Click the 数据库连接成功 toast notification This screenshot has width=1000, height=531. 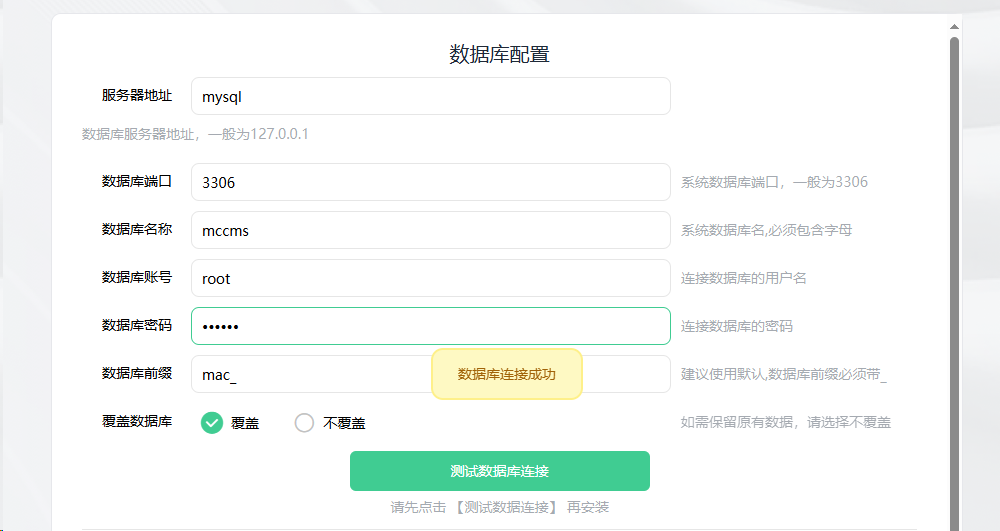click(x=506, y=374)
